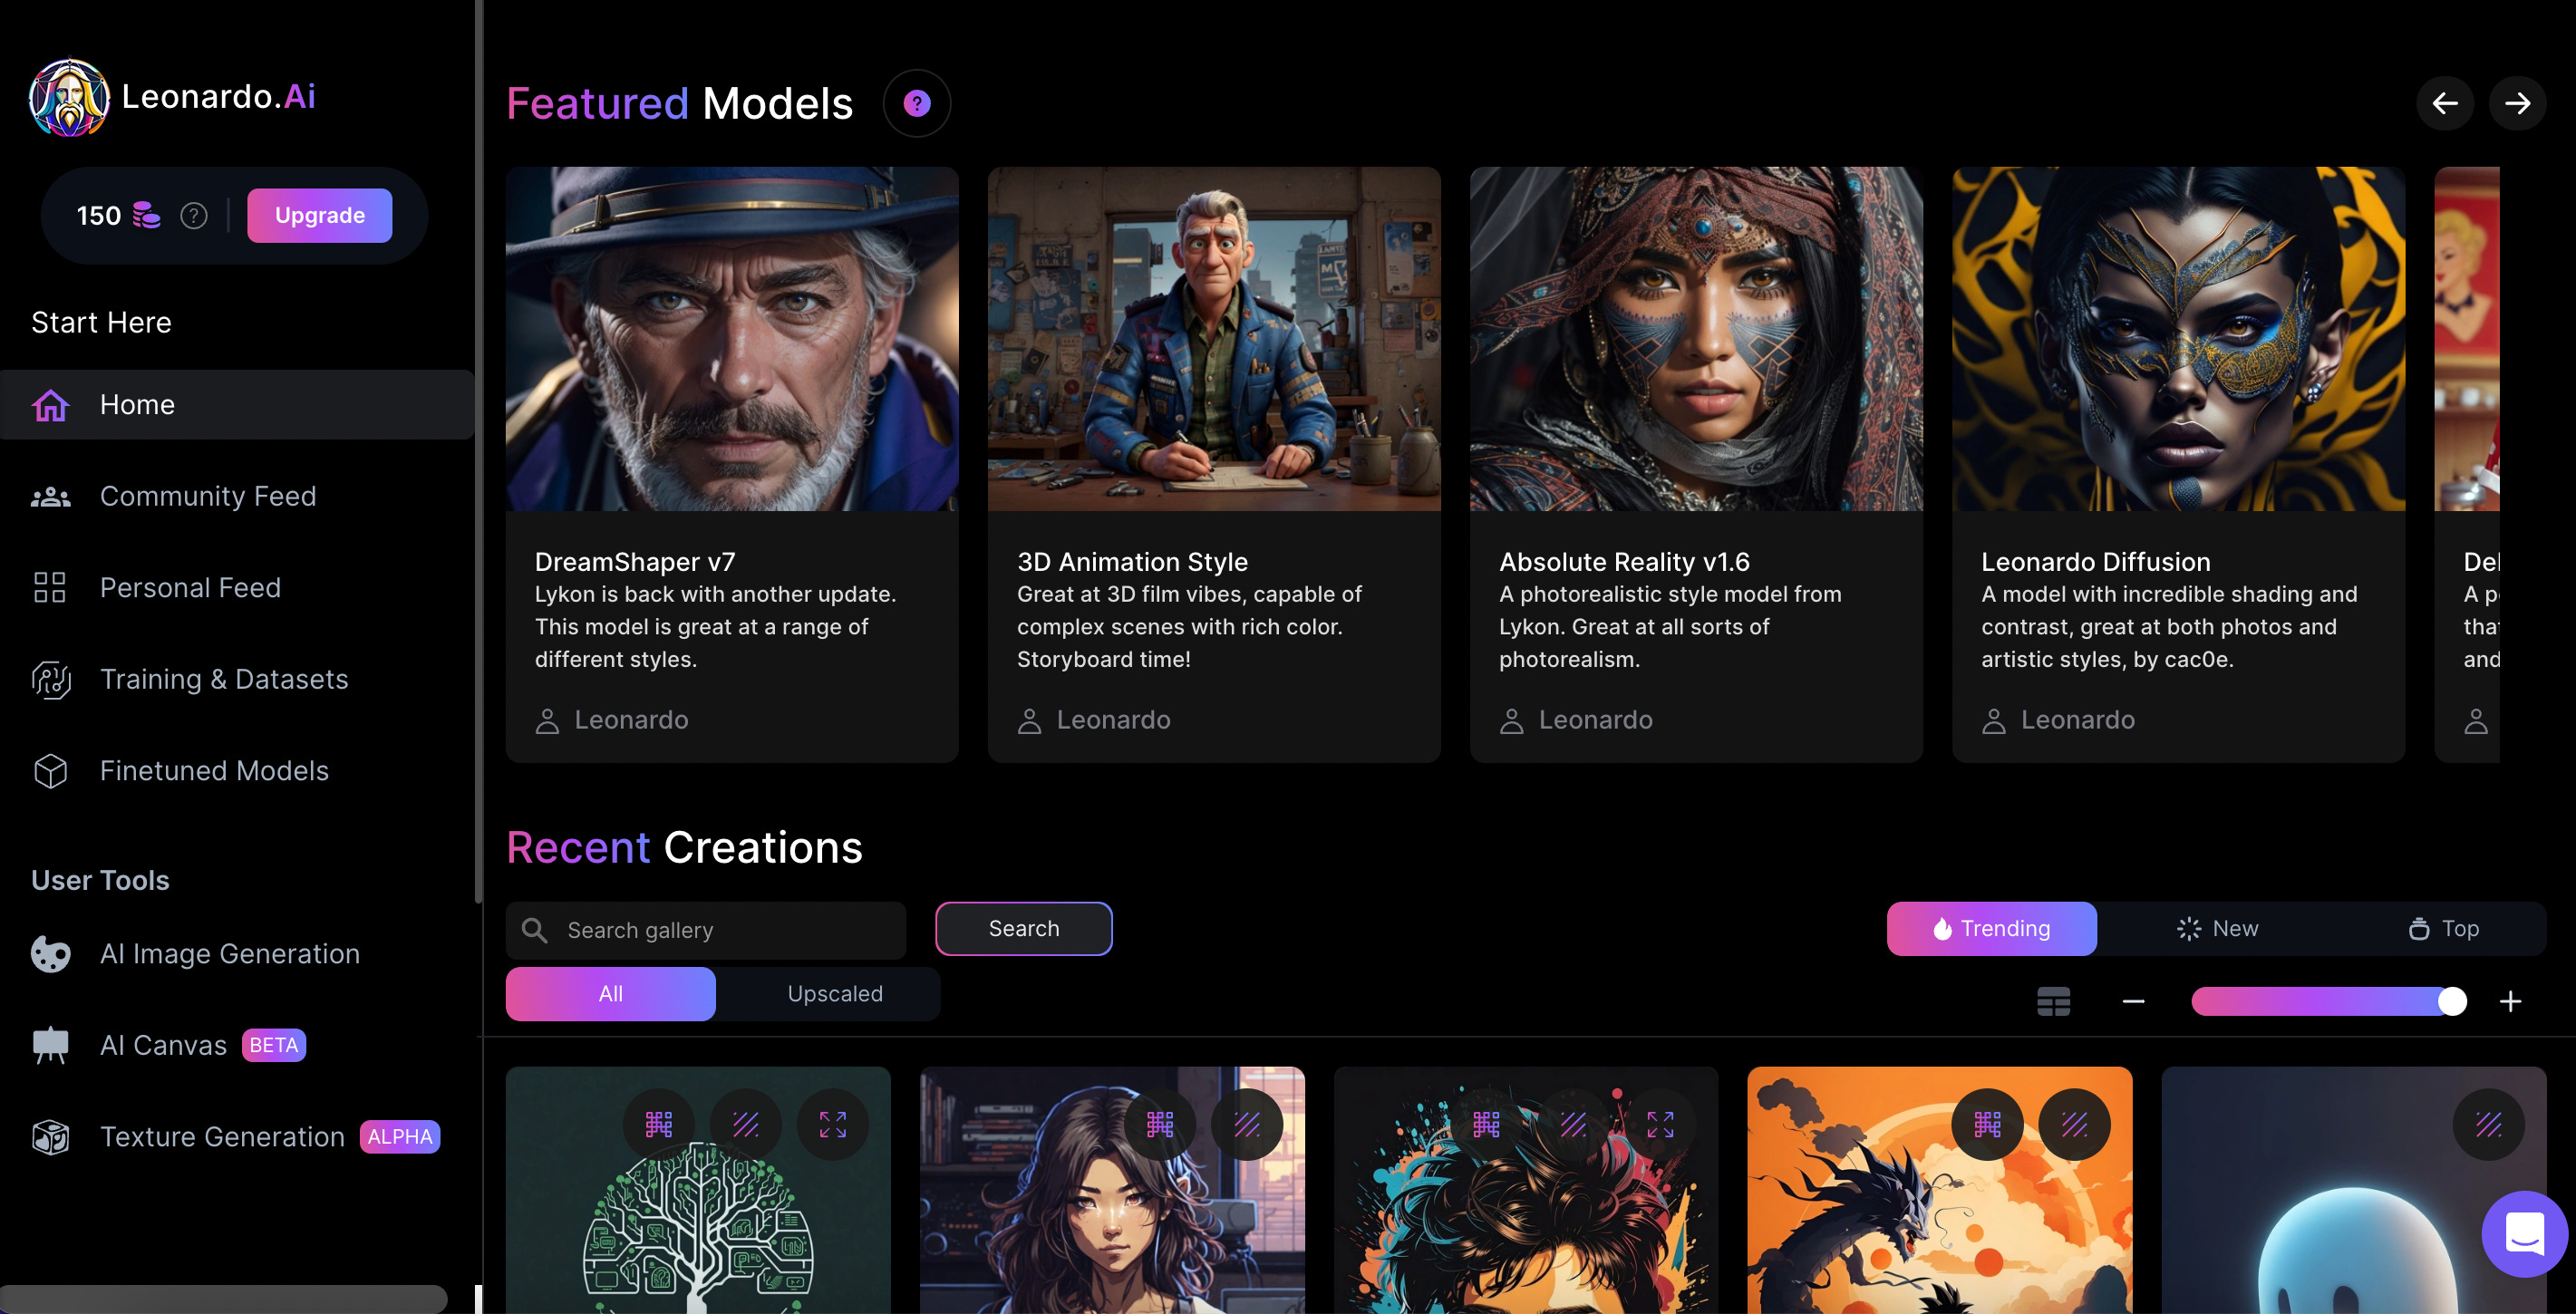This screenshot has height=1314, width=2576.
Task: Click remix icon on orange dragon image
Action: click(1987, 1124)
